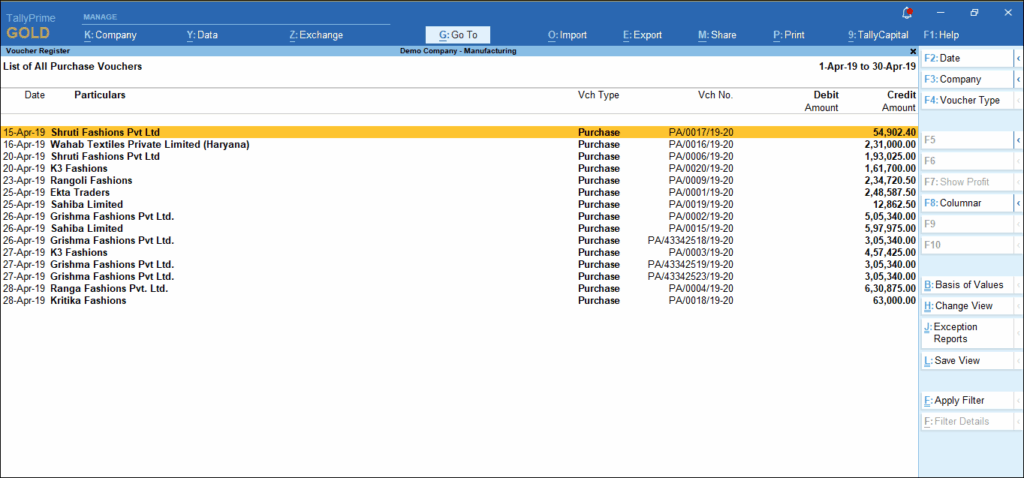Click the G: Go To button
This screenshot has width=1024, height=478.
(x=458, y=35)
